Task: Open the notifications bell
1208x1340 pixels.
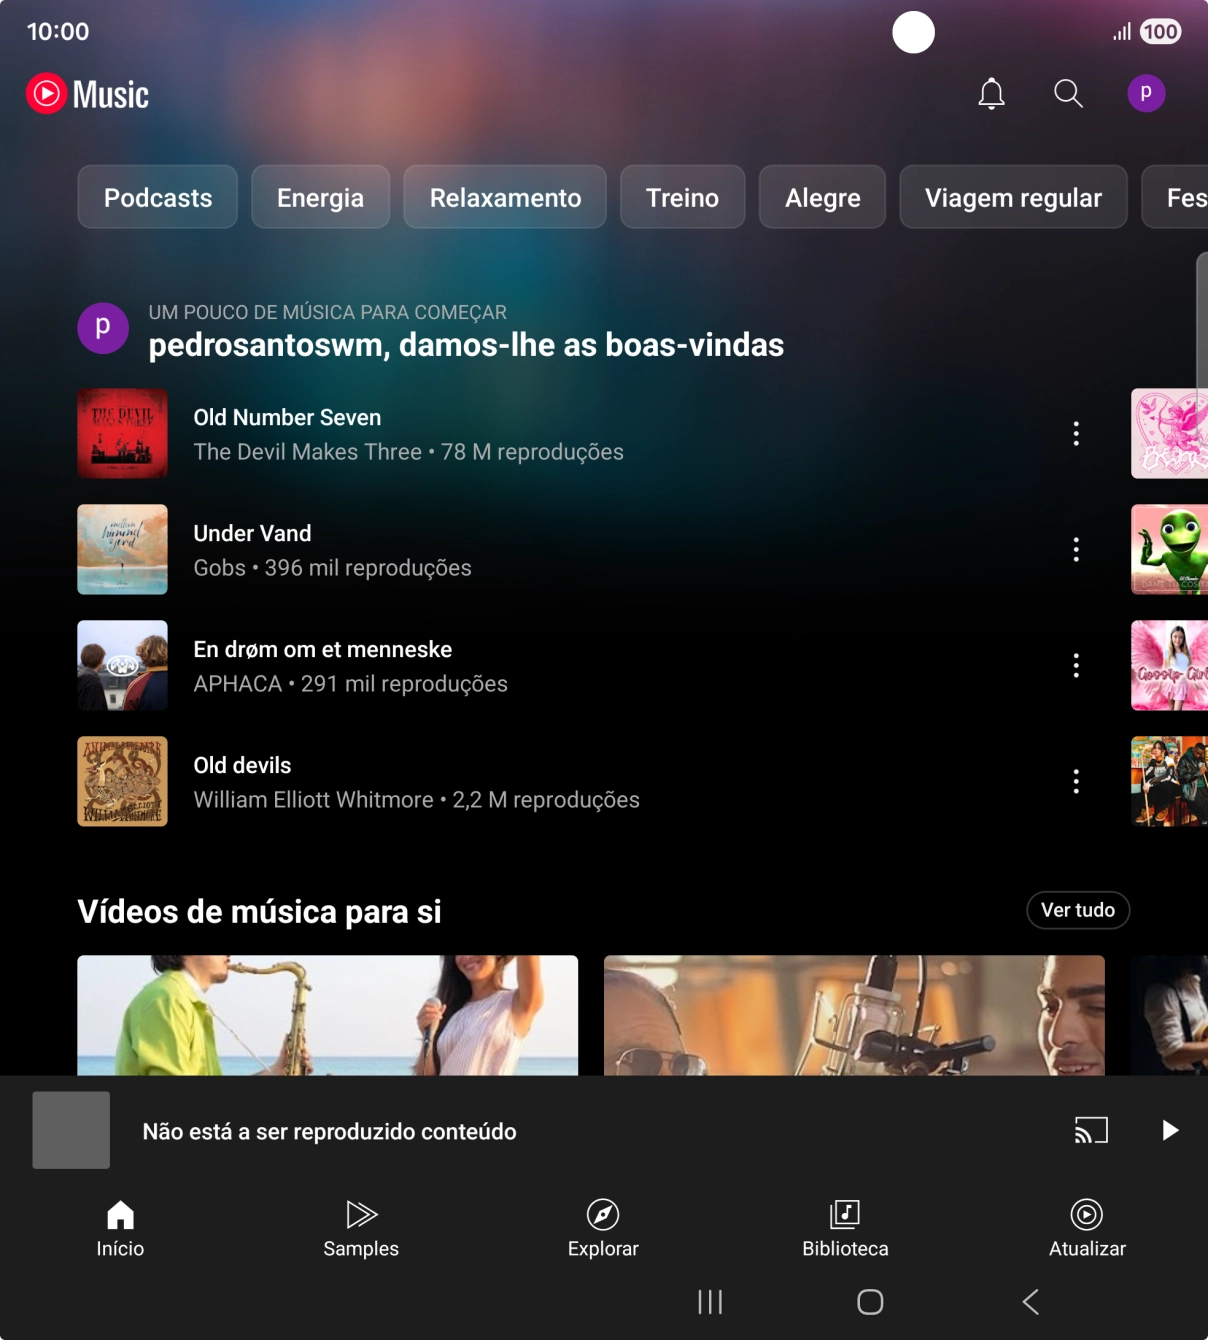Action: [x=991, y=94]
